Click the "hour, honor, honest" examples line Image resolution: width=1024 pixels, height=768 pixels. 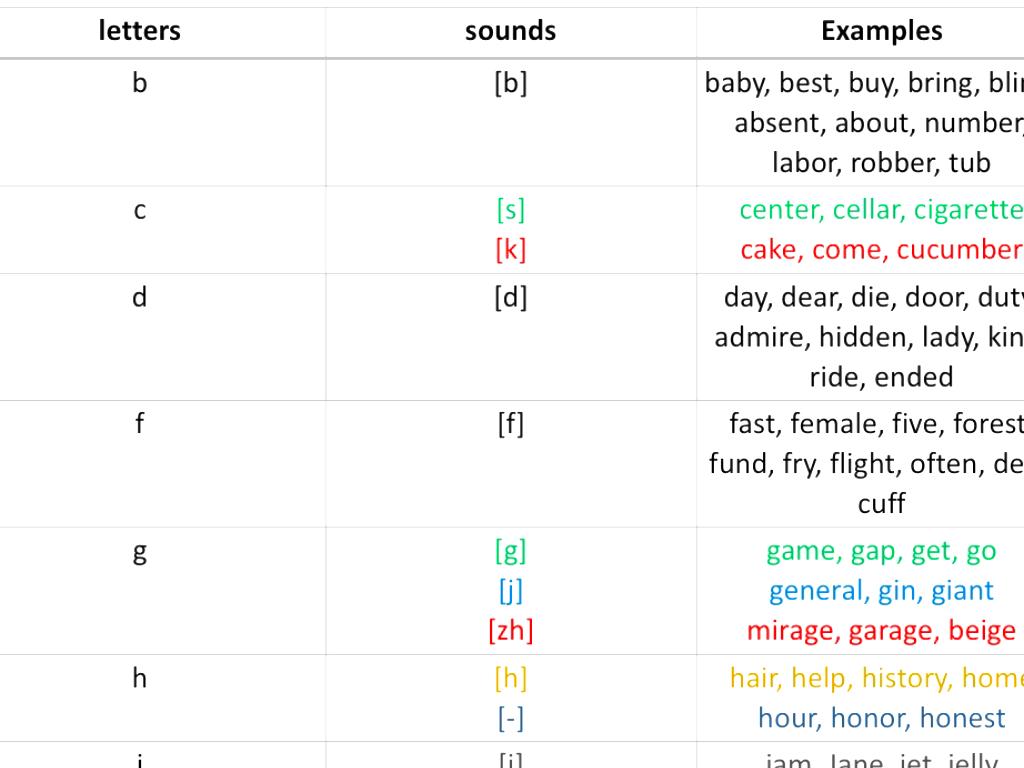(881, 718)
